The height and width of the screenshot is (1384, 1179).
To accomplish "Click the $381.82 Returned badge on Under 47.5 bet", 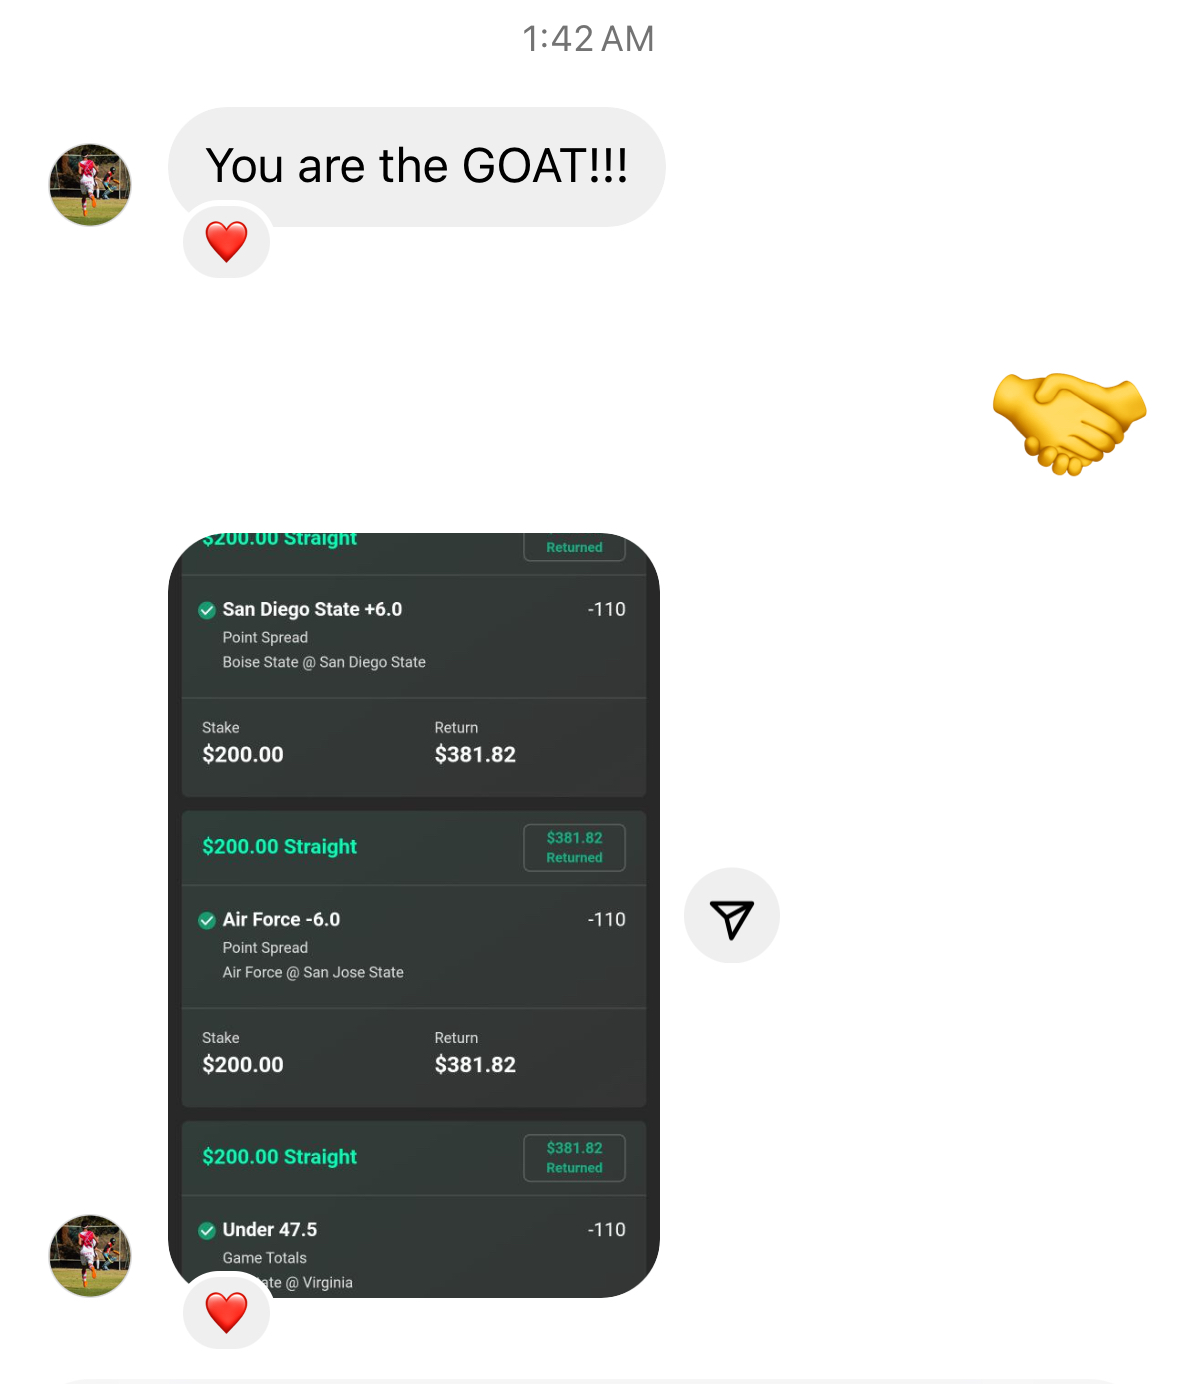I will (574, 1157).
